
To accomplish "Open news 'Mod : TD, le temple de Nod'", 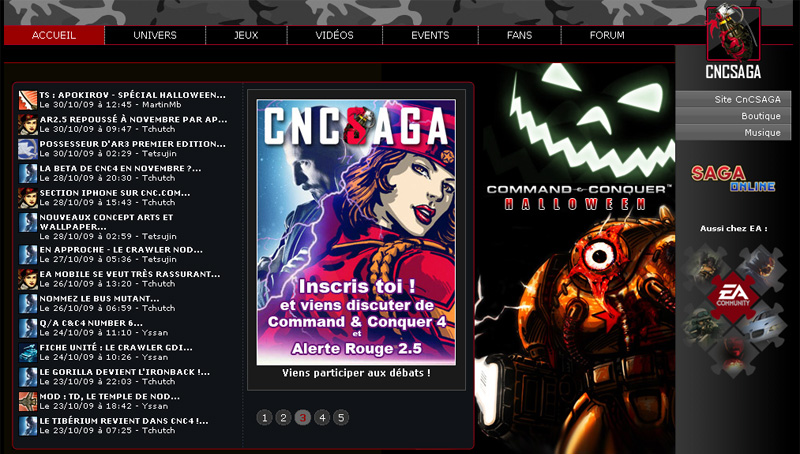I will [110, 396].
